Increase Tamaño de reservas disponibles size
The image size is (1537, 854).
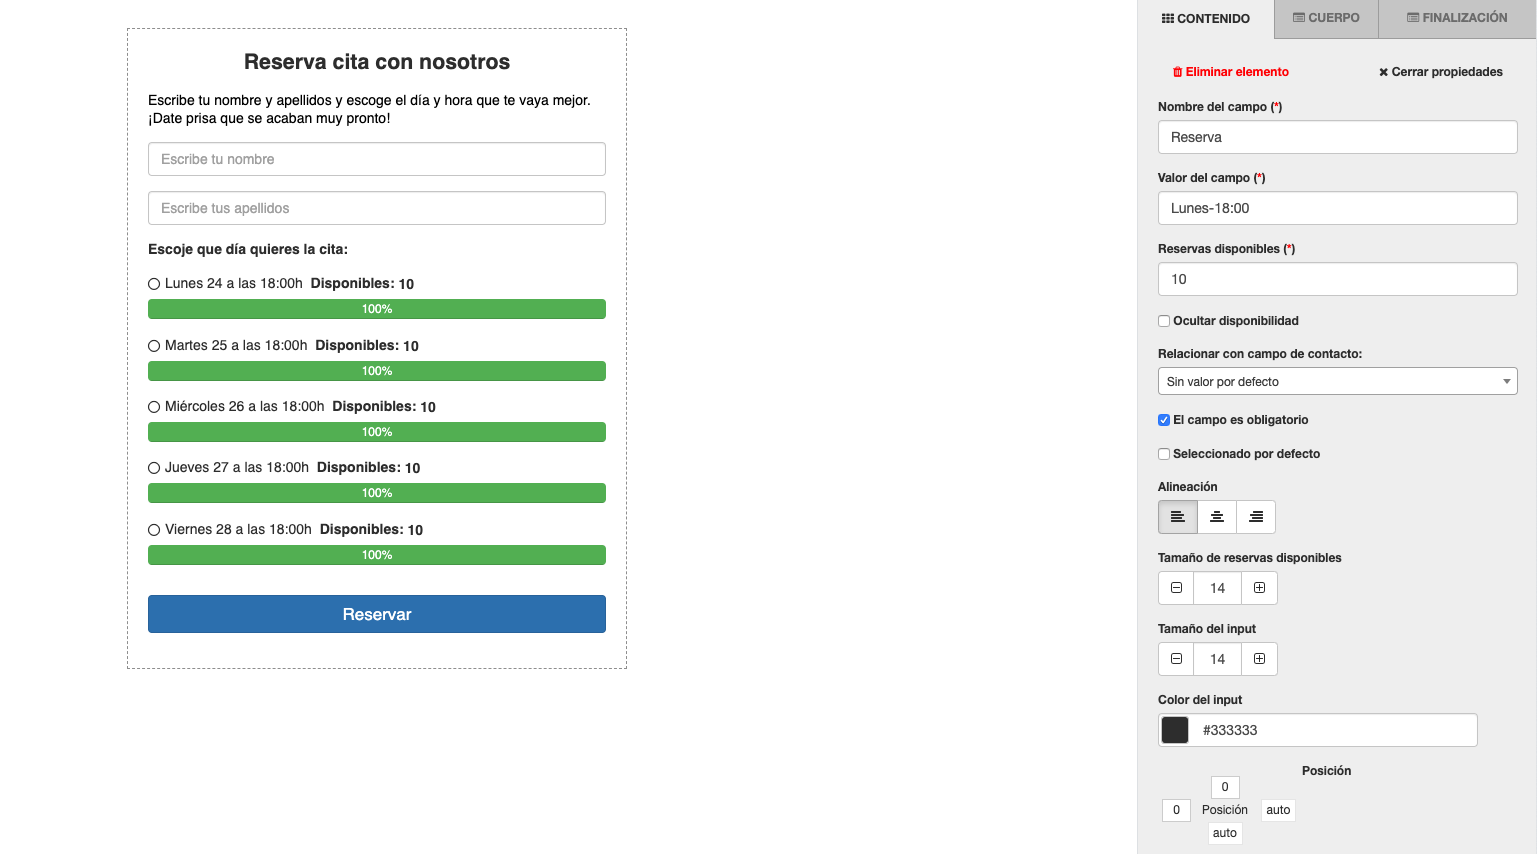click(1259, 588)
